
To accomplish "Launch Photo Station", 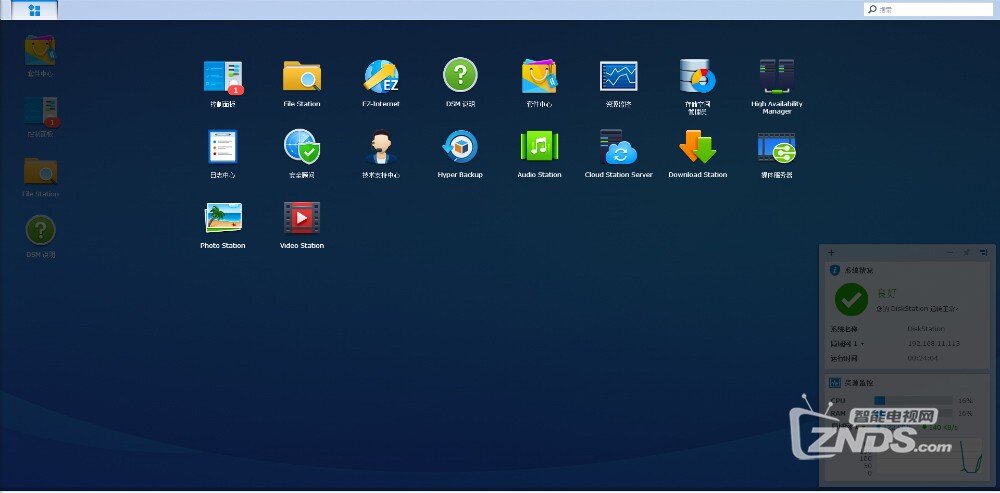I will click(x=223, y=217).
